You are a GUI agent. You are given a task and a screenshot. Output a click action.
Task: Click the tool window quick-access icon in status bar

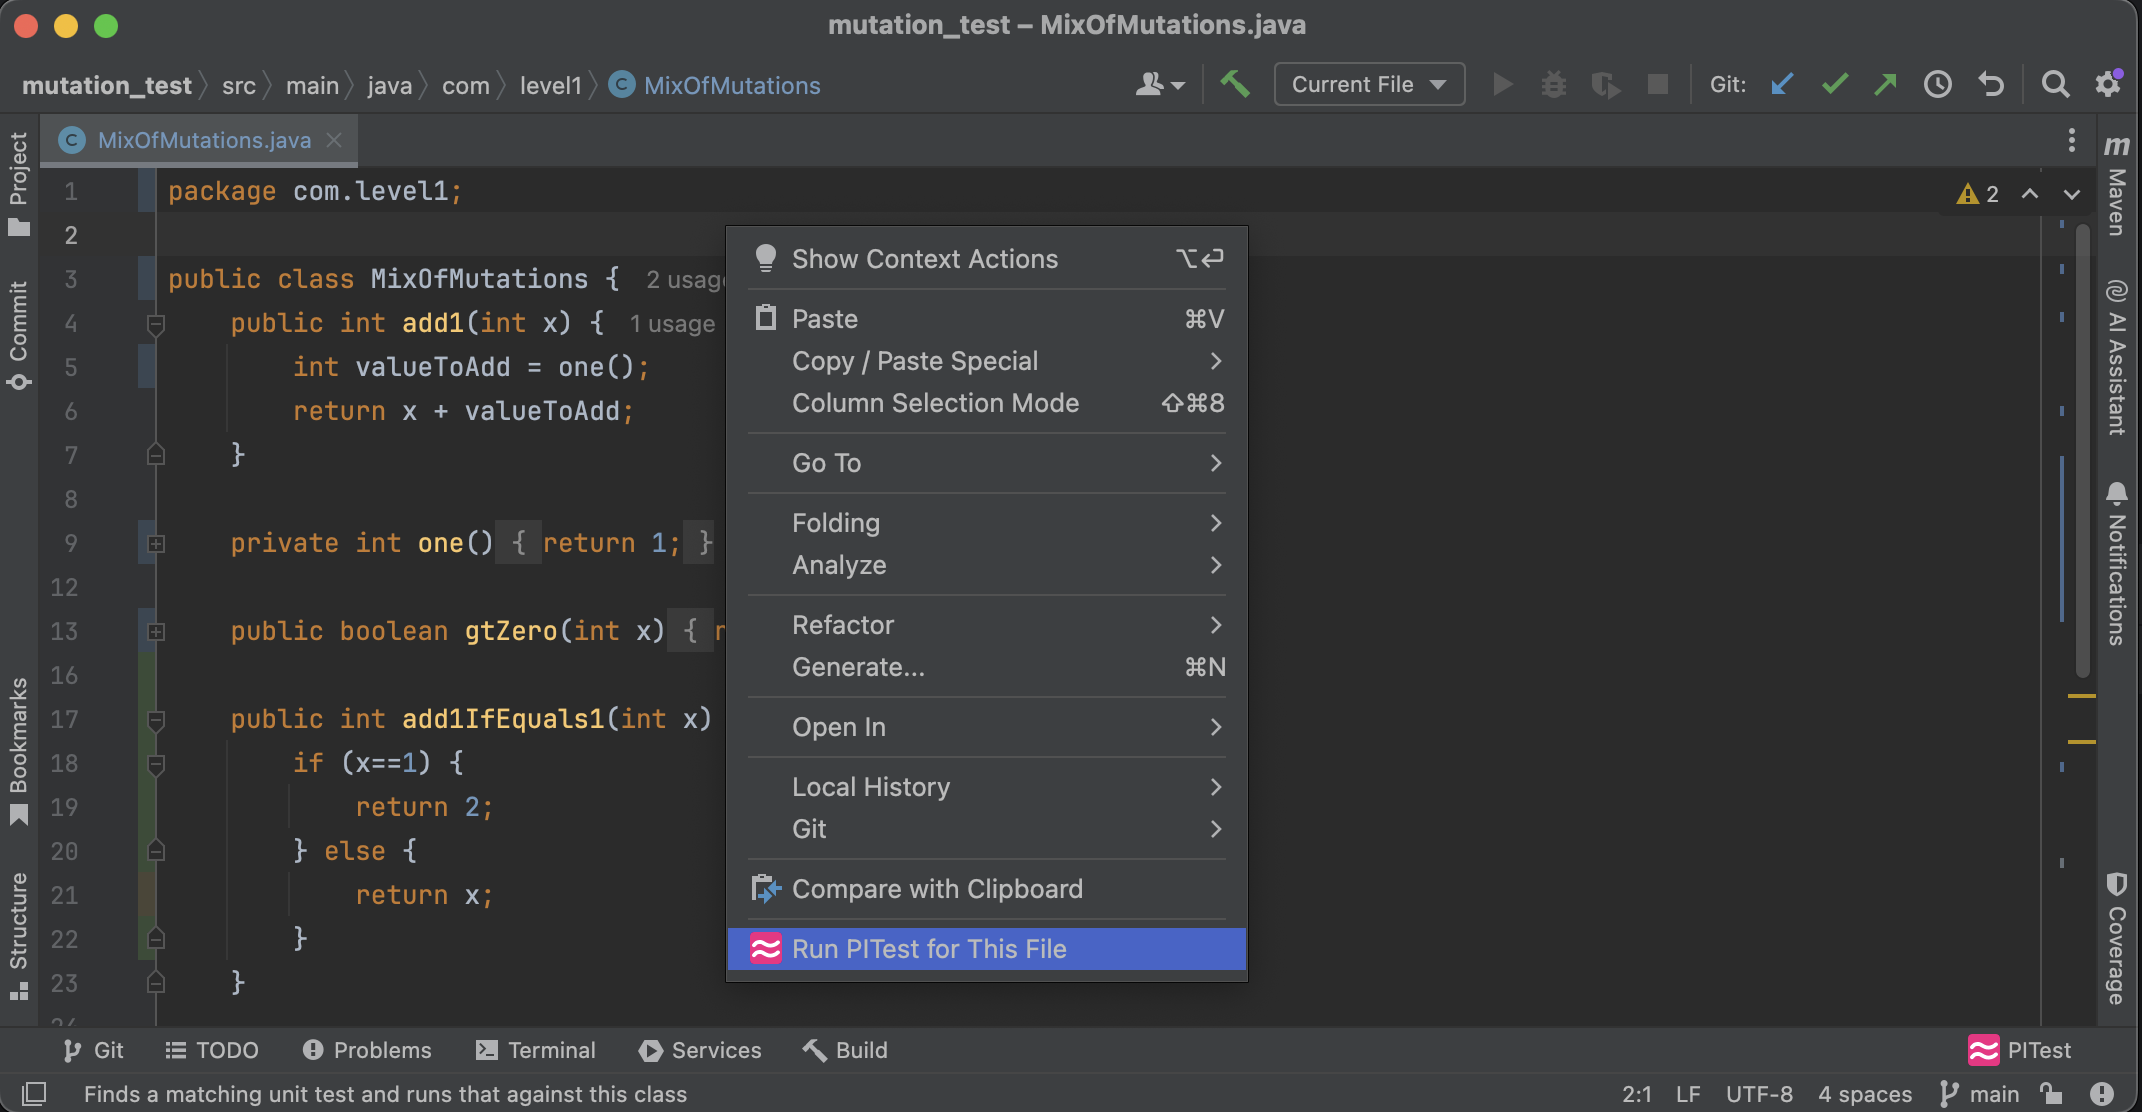[33, 1094]
